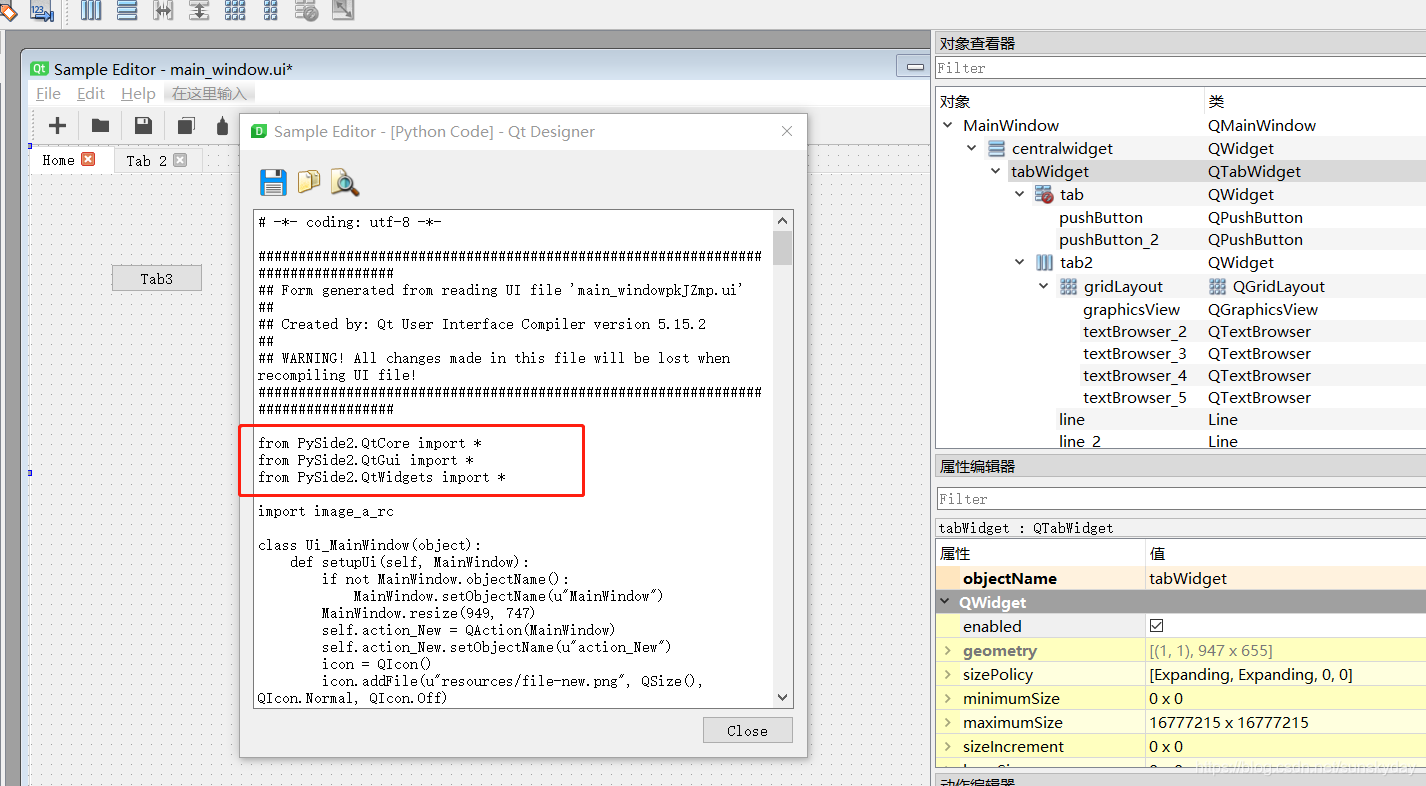Click the Close button in the code dialog

click(x=747, y=730)
